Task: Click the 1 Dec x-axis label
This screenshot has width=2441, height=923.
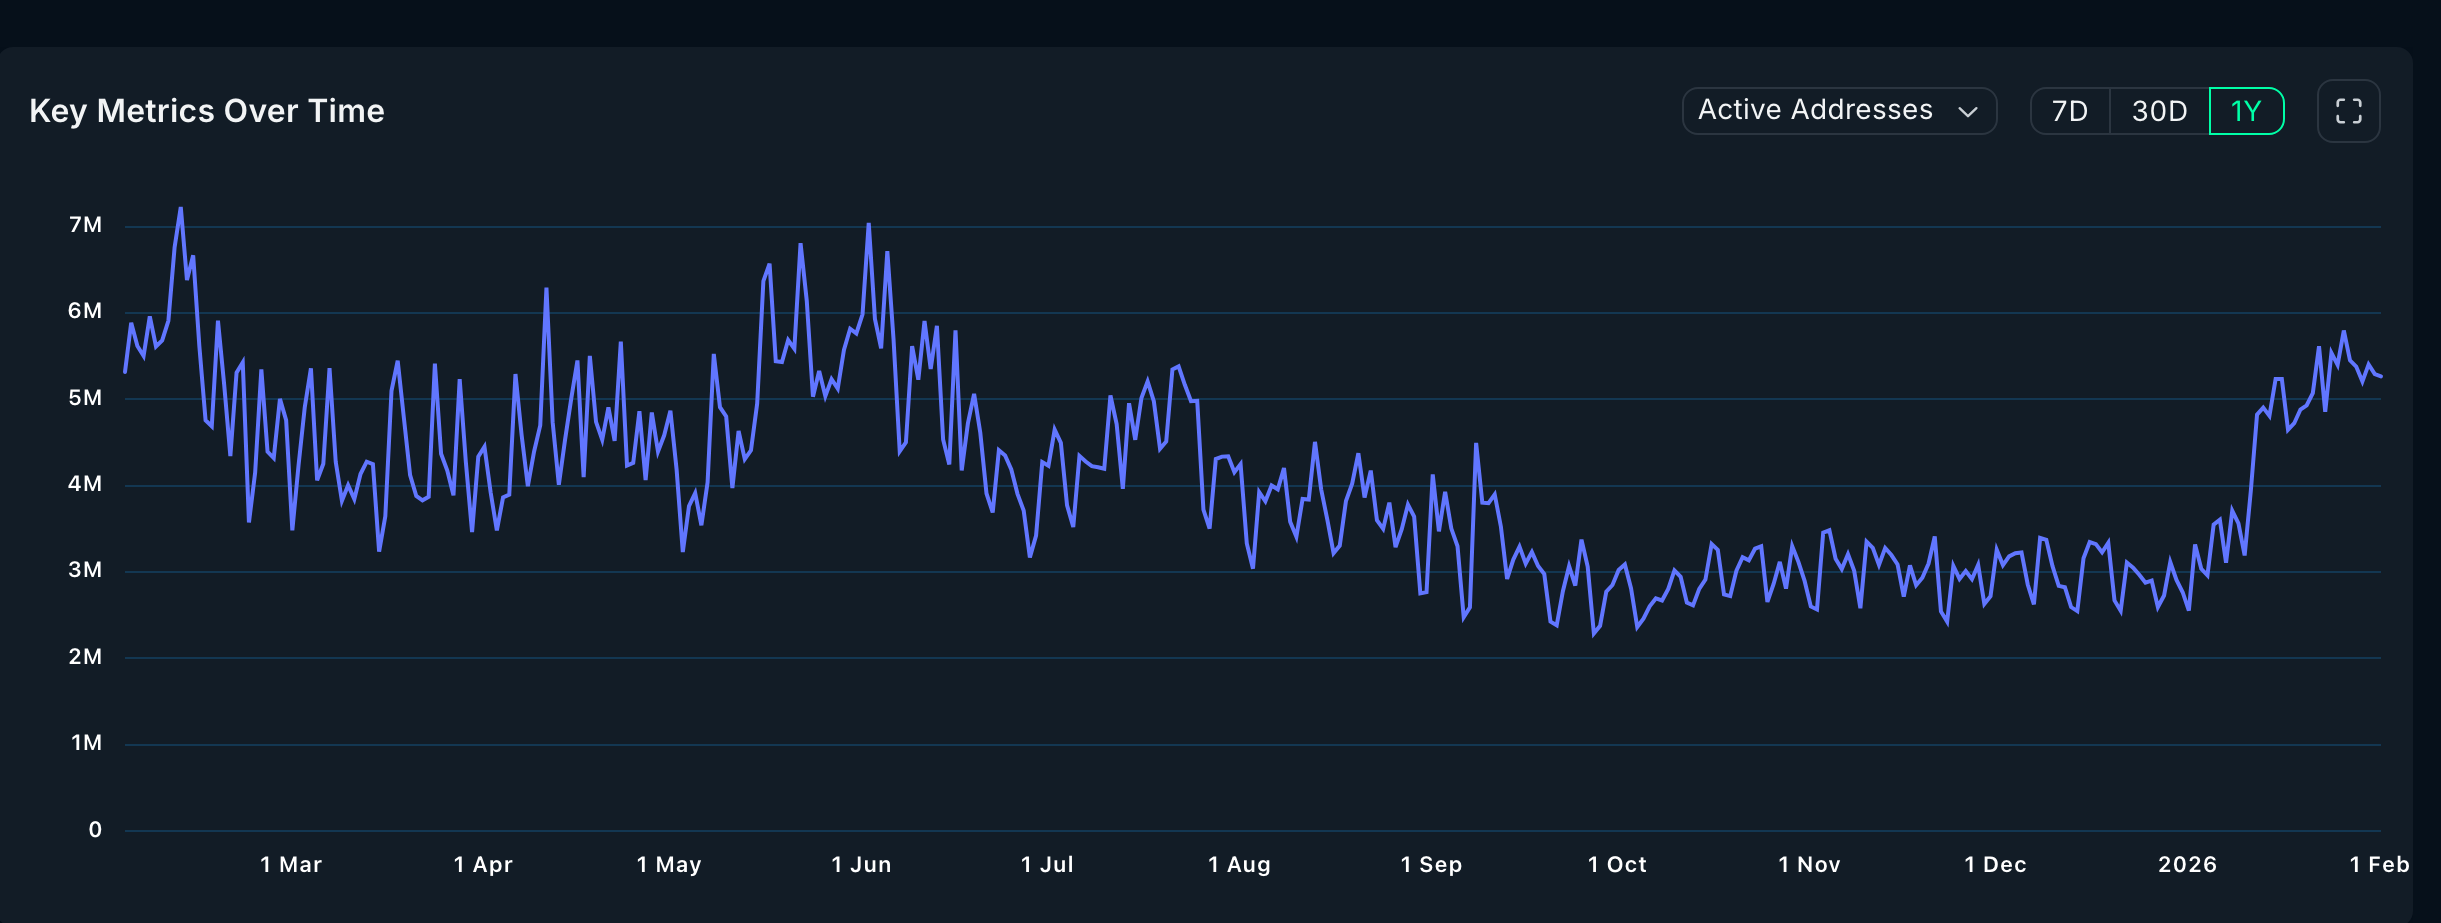Action: (1995, 864)
